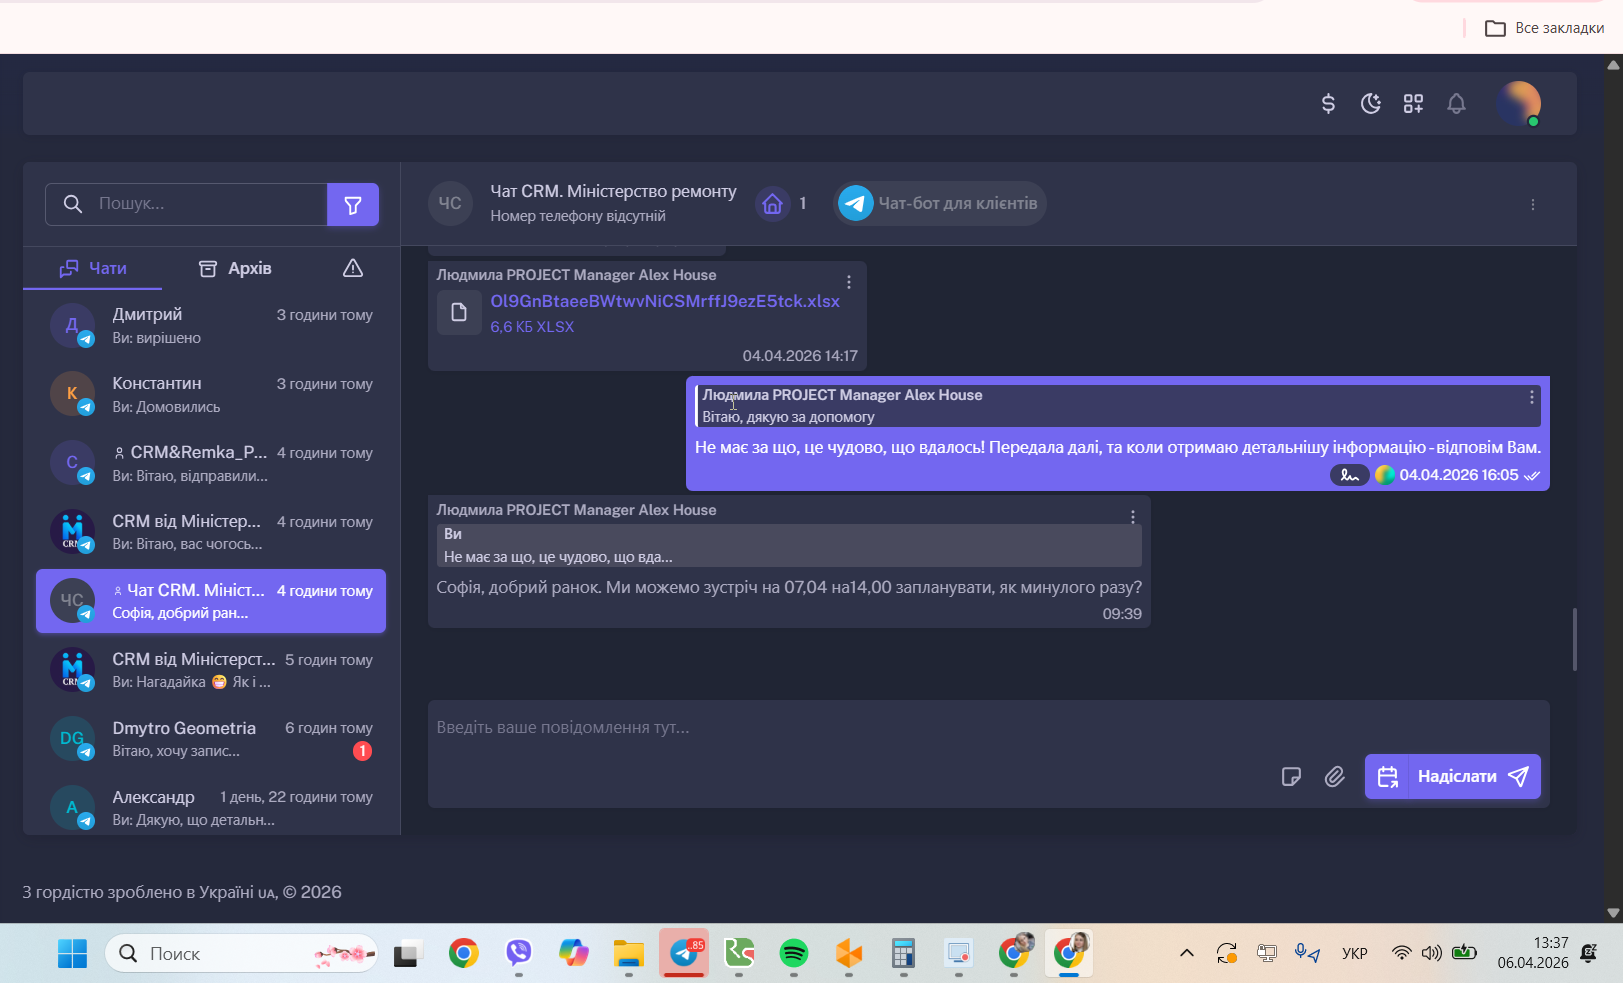
Task: Switch to the Архів tab
Action: (236, 268)
